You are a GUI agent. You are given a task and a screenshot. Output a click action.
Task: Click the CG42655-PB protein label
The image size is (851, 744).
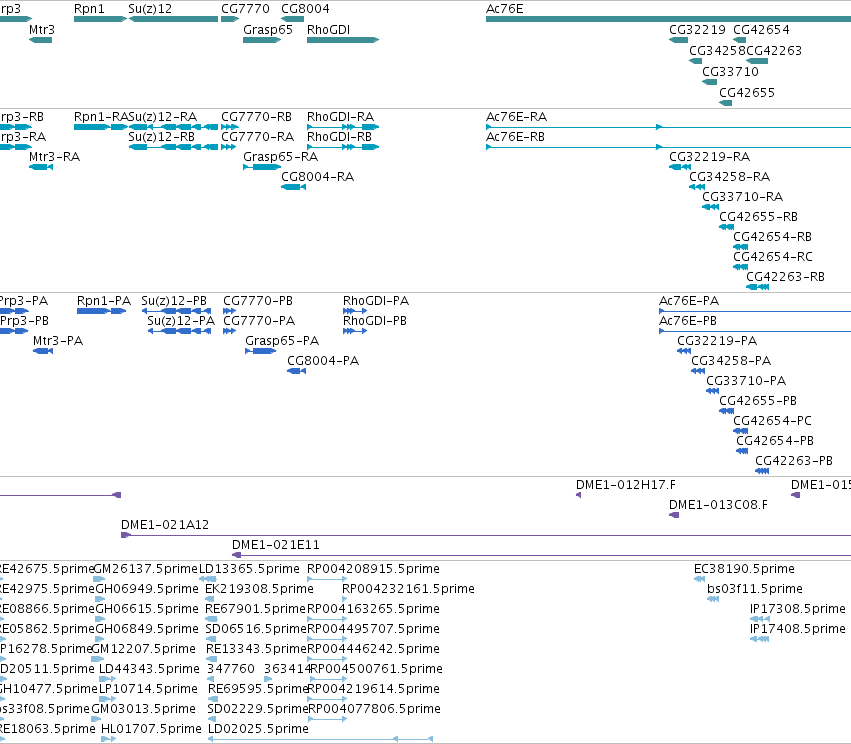point(758,402)
